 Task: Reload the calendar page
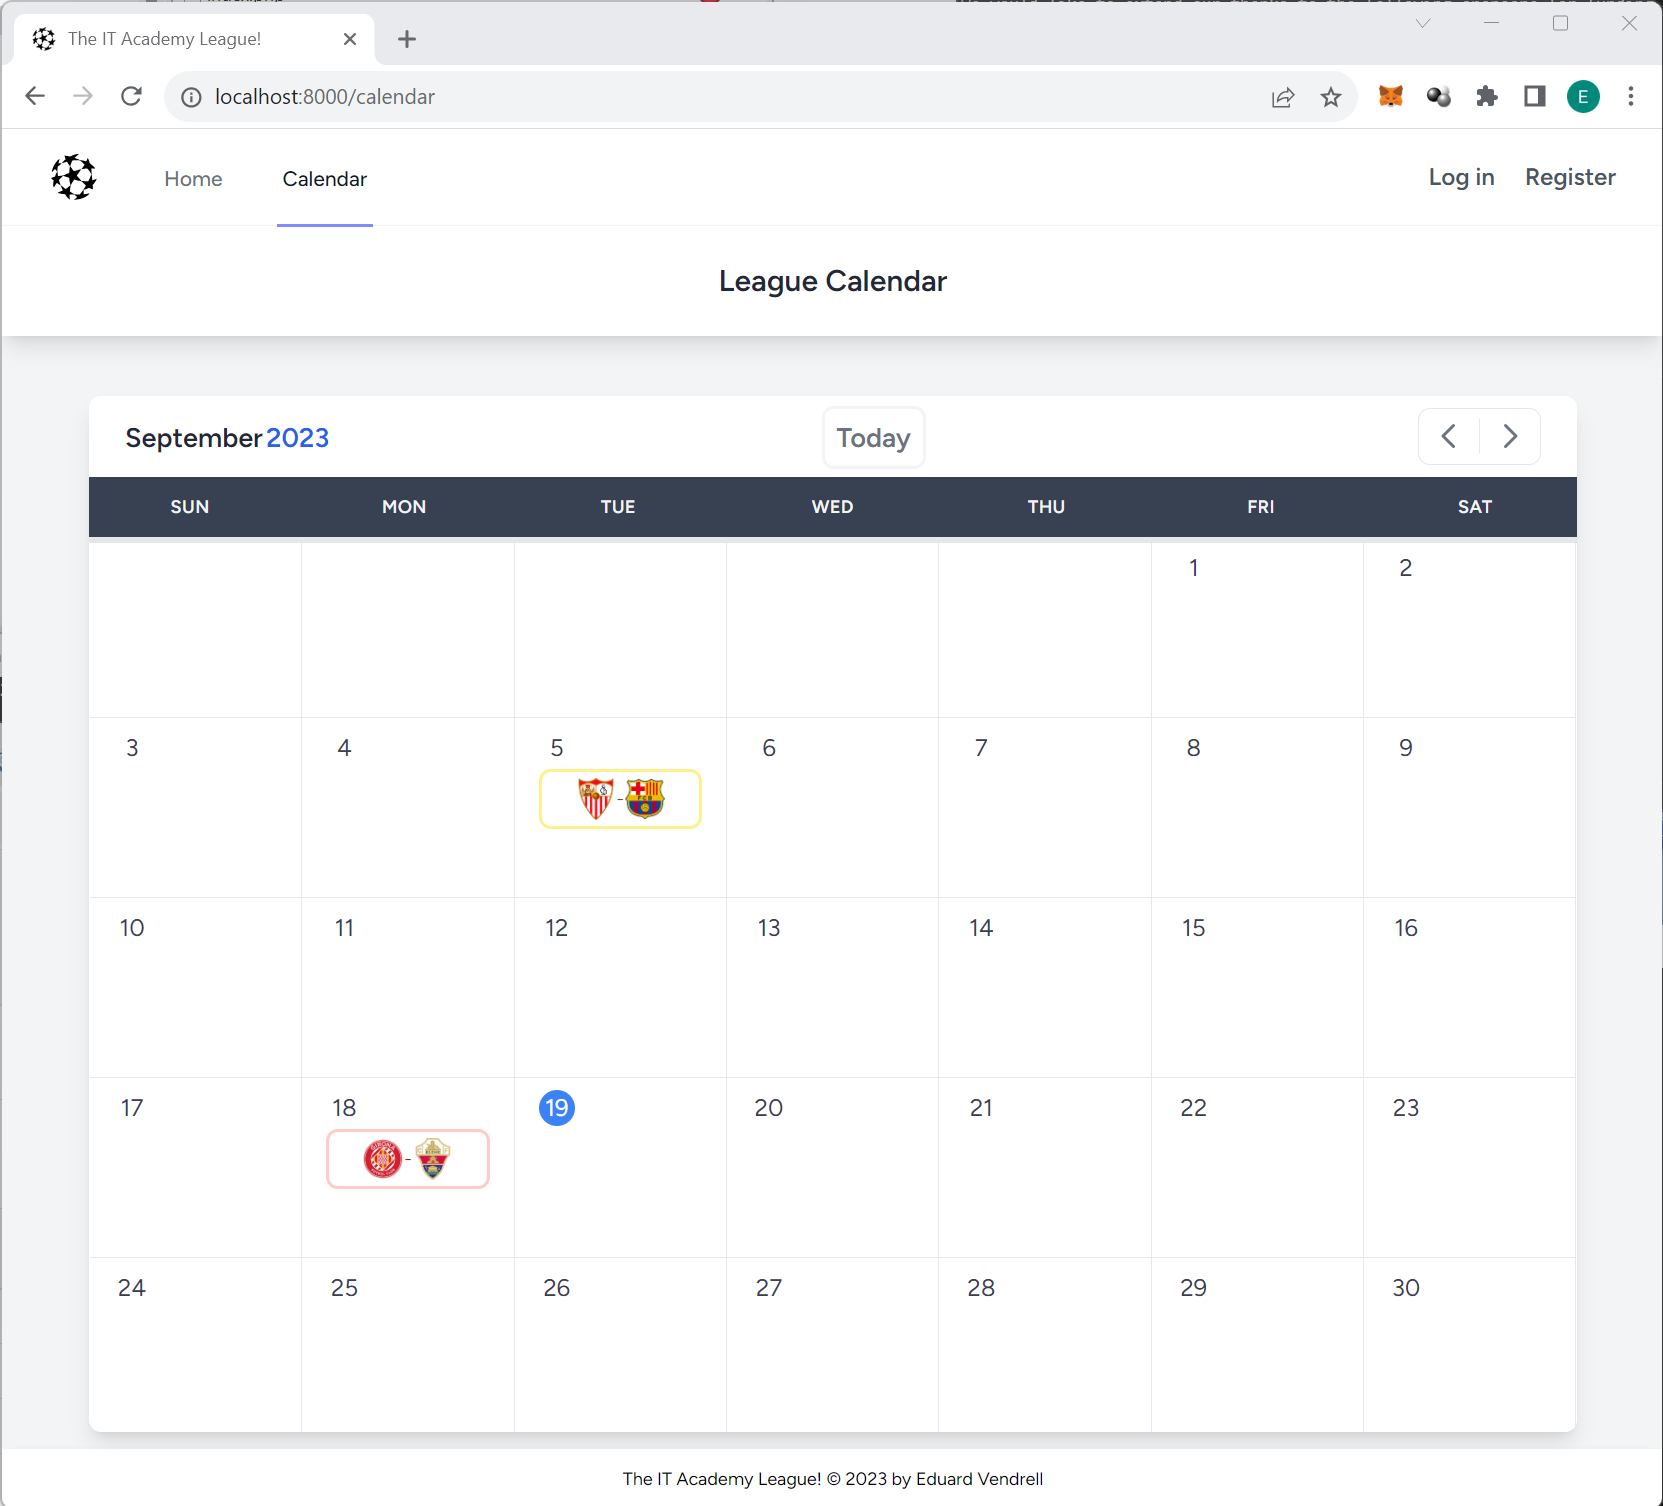(x=131, y=96)
